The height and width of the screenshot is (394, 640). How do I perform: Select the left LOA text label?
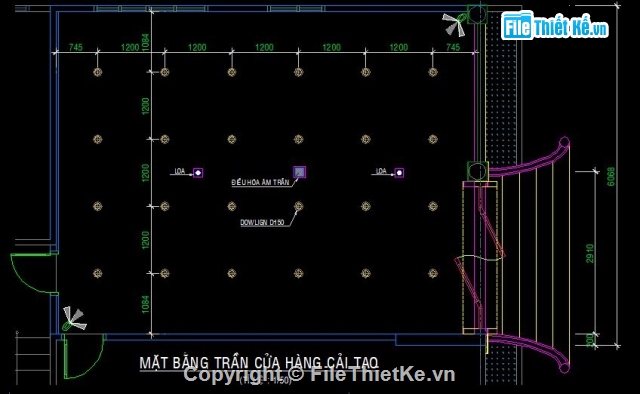point(180,171)
